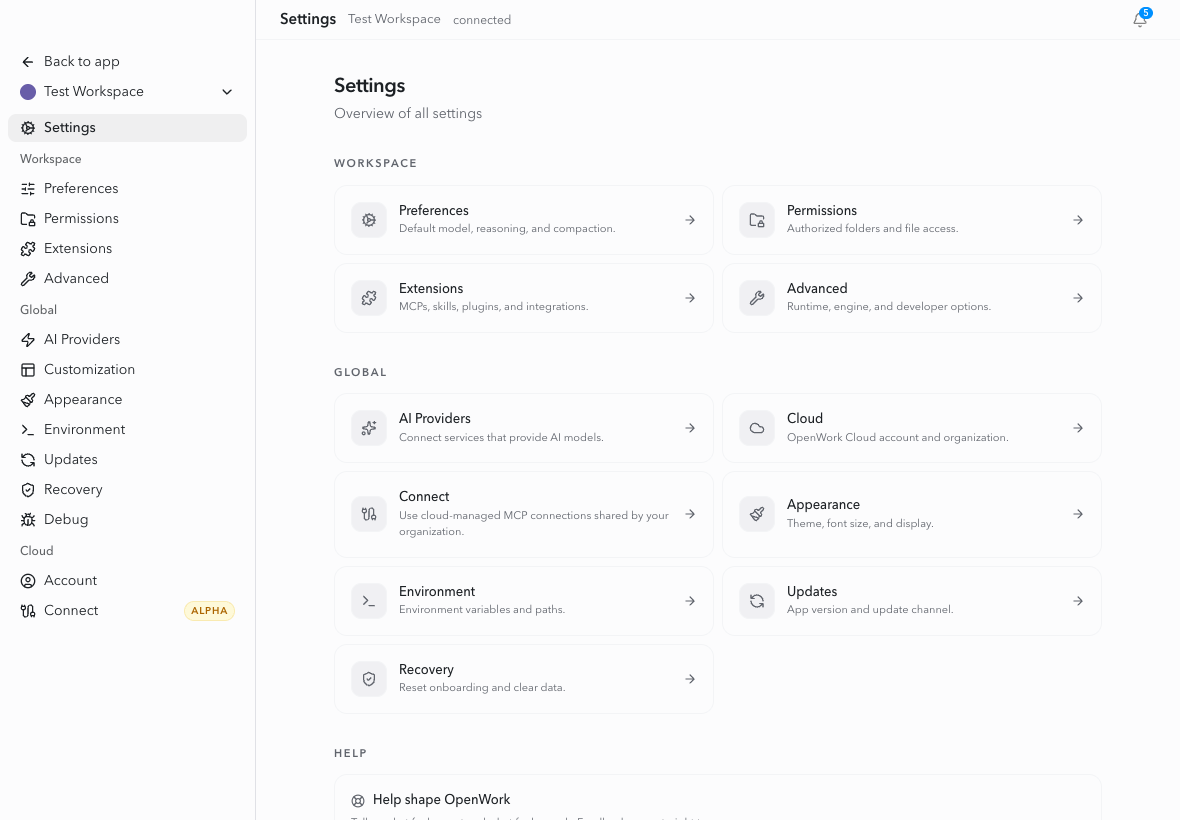Viewport: 1180px width, 820px height.
Task: Click the sidebar AI Providers lightning icon
Action: tap(28, 340)
